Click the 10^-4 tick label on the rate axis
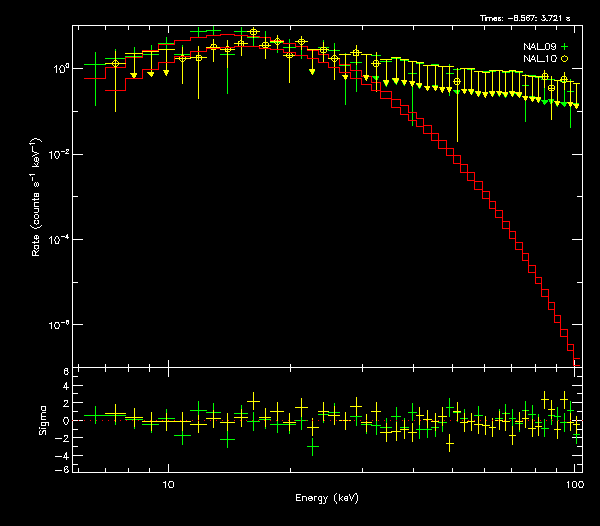The width and height of the screenshot is (600, 526). 60,239
